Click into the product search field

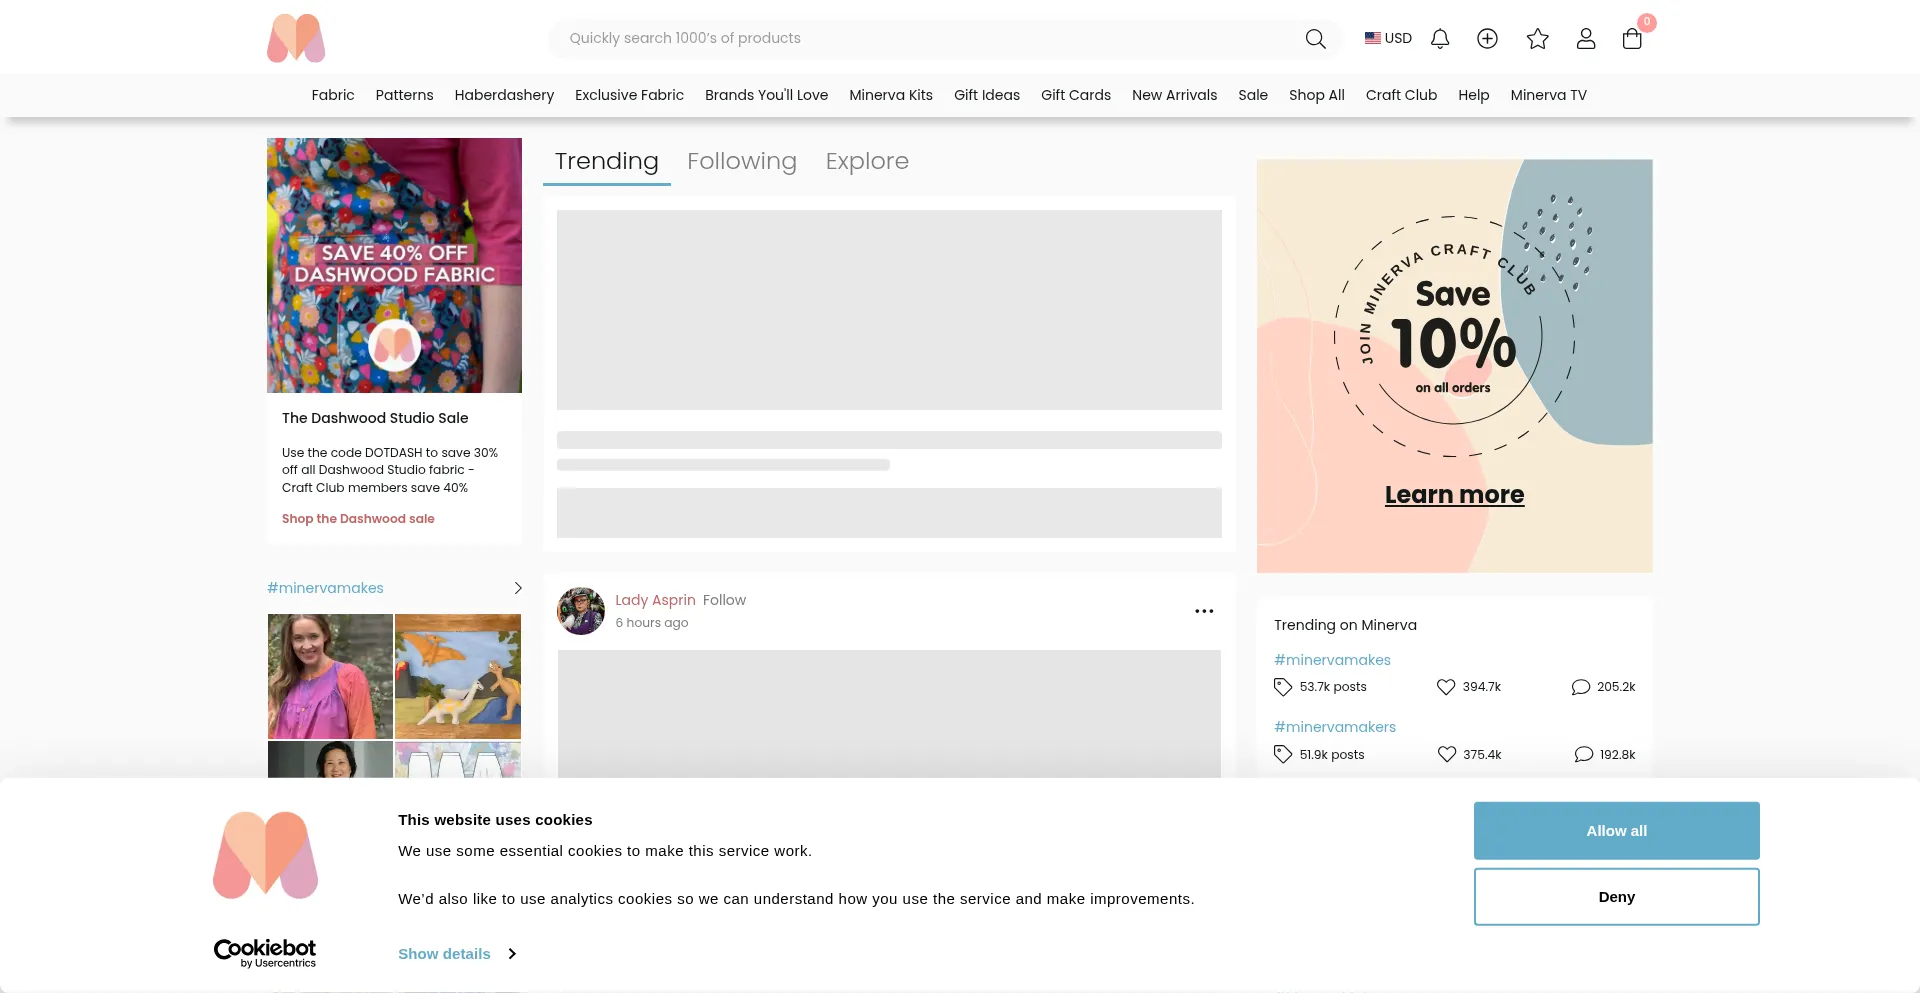(920, 38)
